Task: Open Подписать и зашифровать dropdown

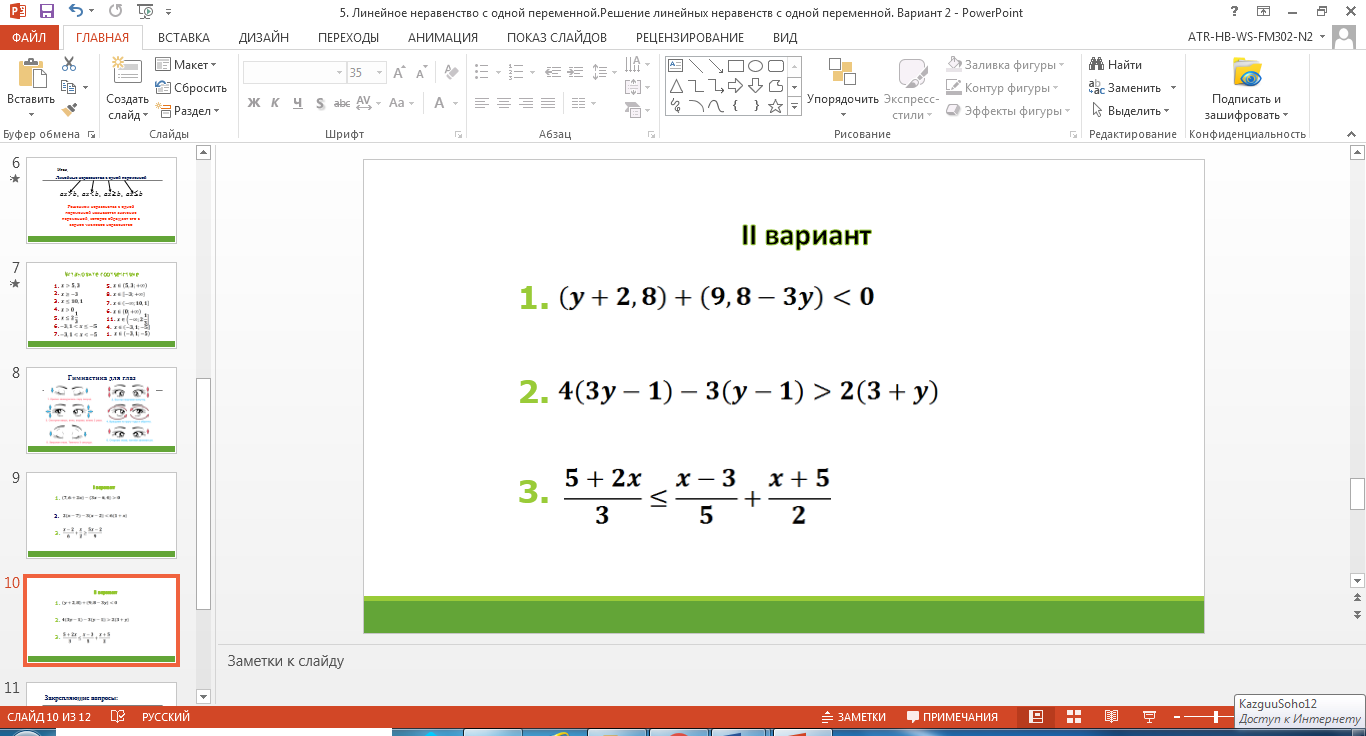Action: [x=1246, y=88]
